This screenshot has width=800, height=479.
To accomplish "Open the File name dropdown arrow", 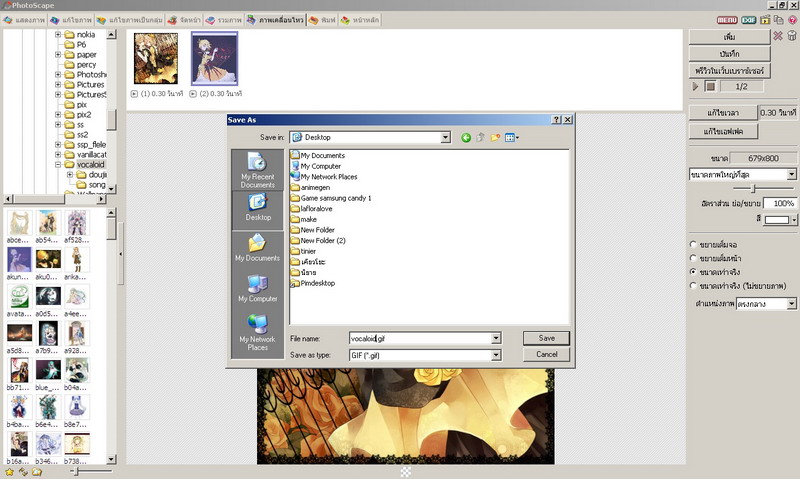I will (x=495, y=338).
